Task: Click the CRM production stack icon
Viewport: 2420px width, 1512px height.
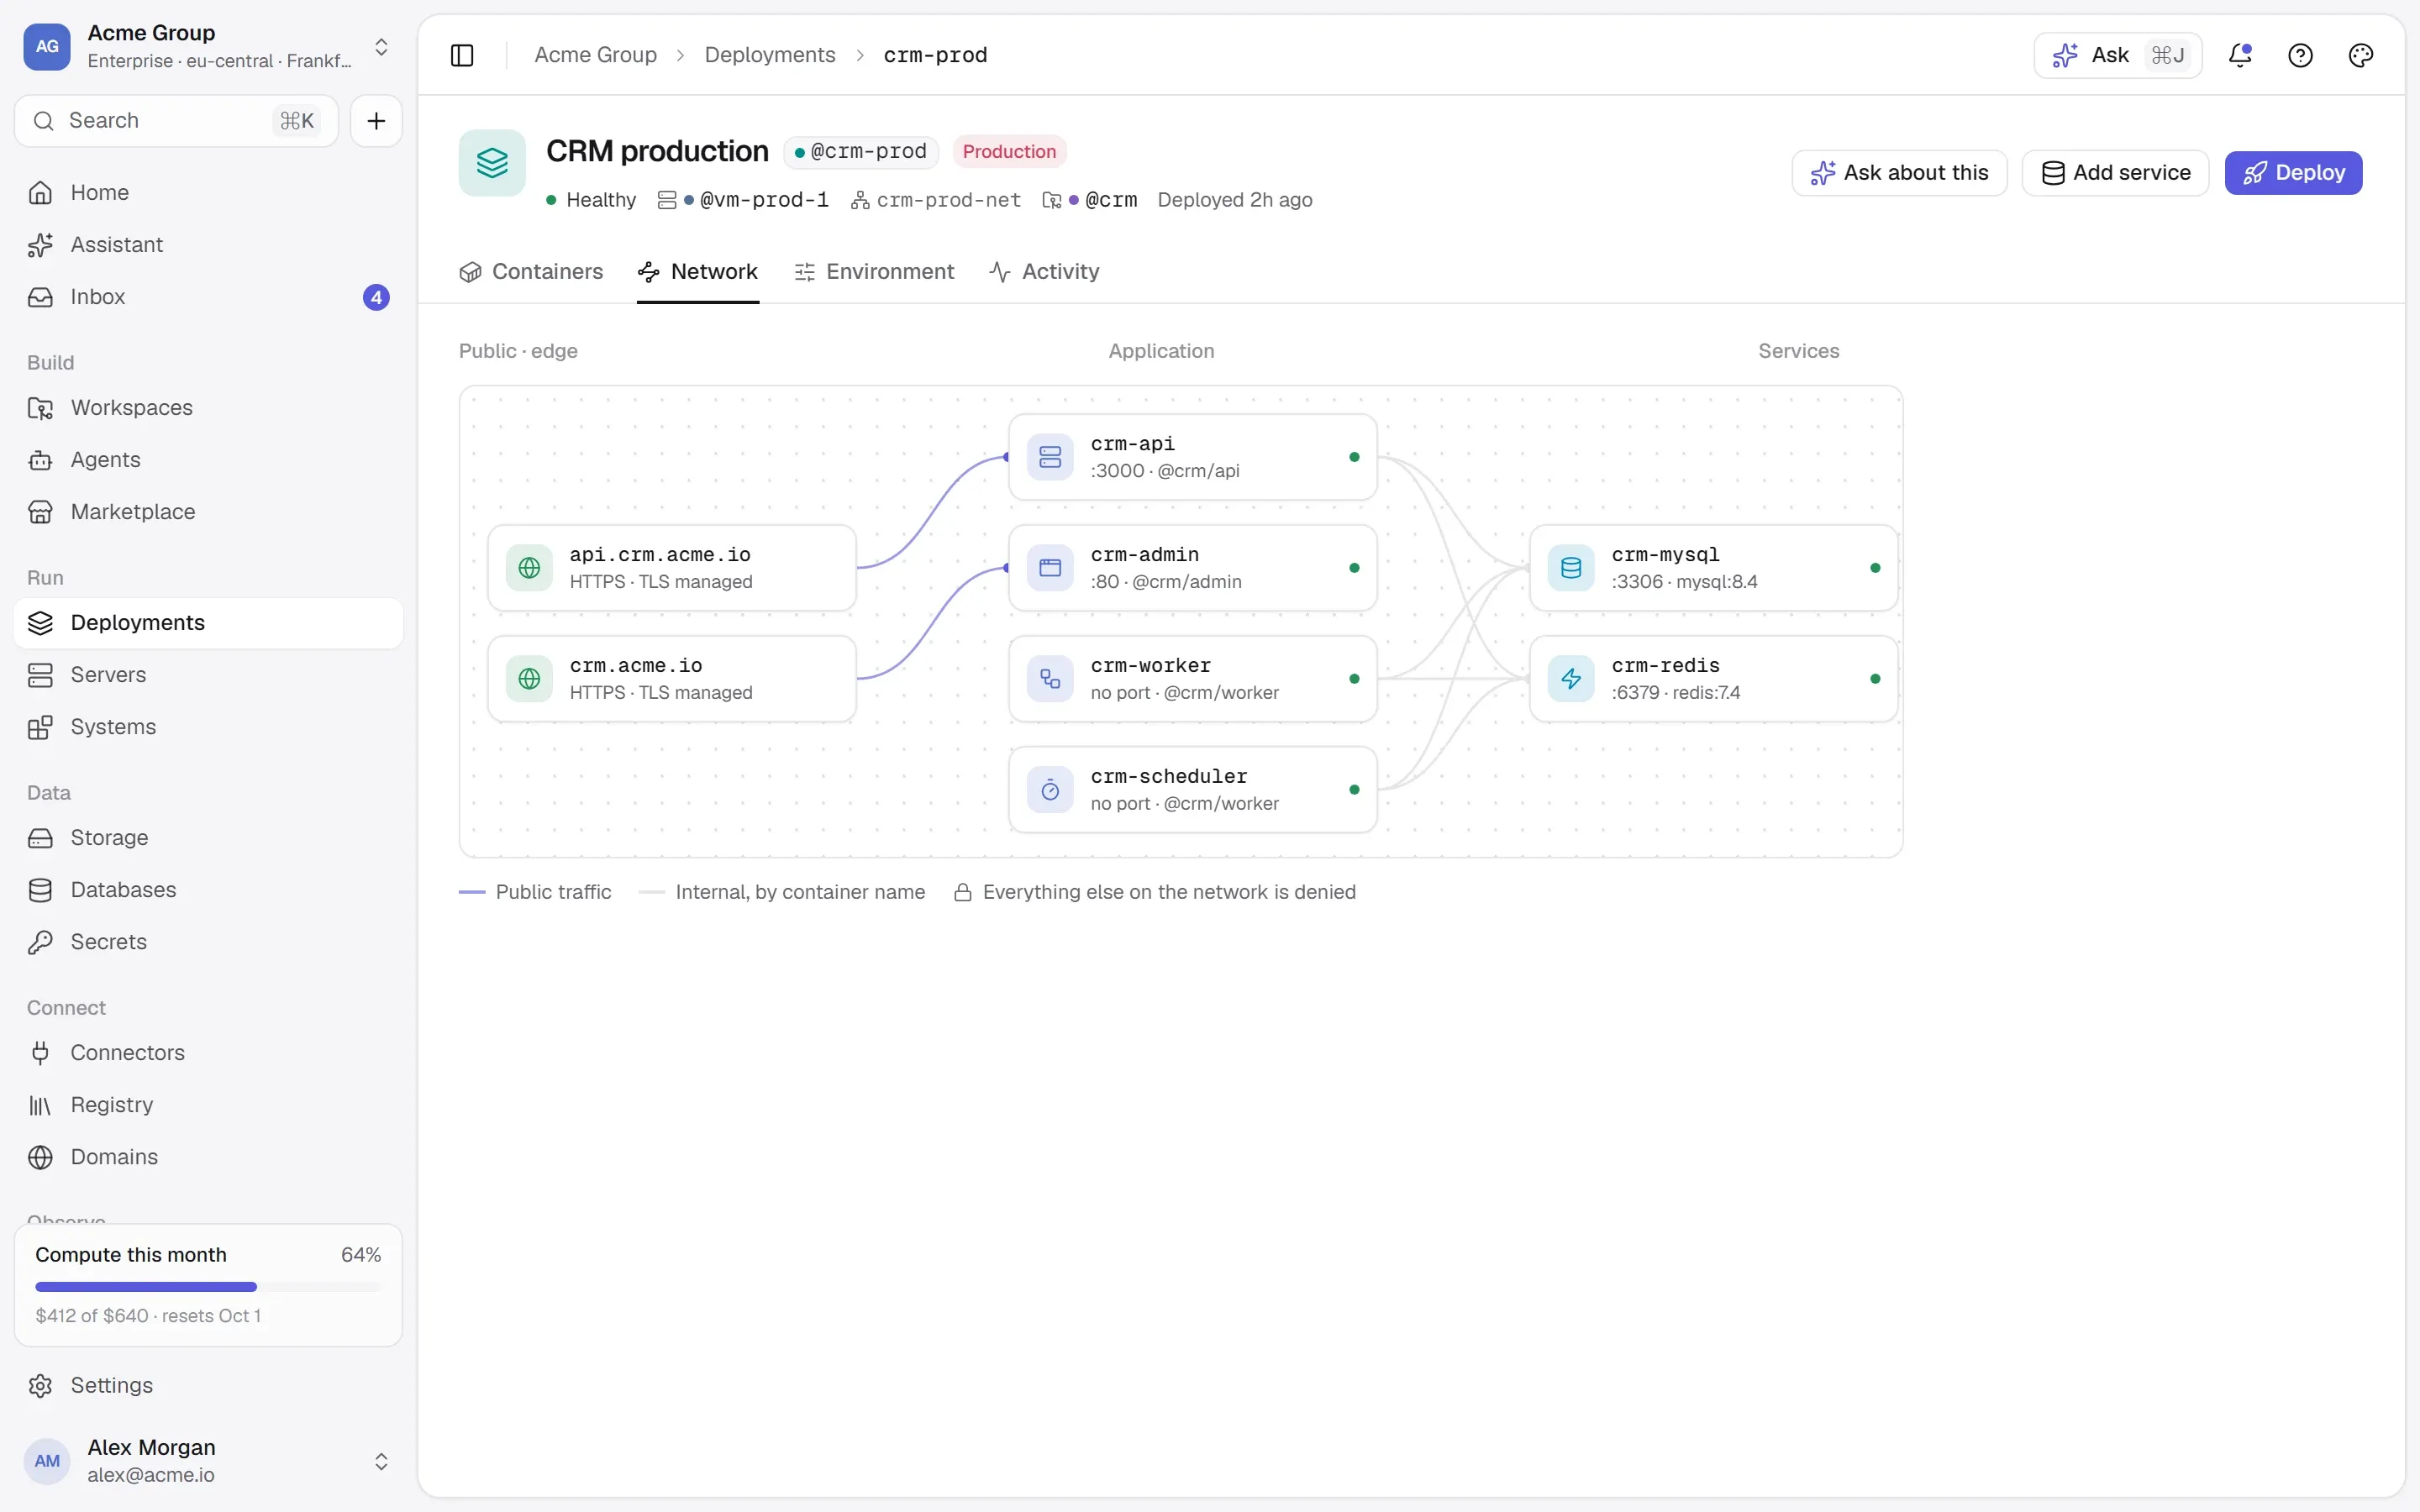Action: (x=492, y=163)
